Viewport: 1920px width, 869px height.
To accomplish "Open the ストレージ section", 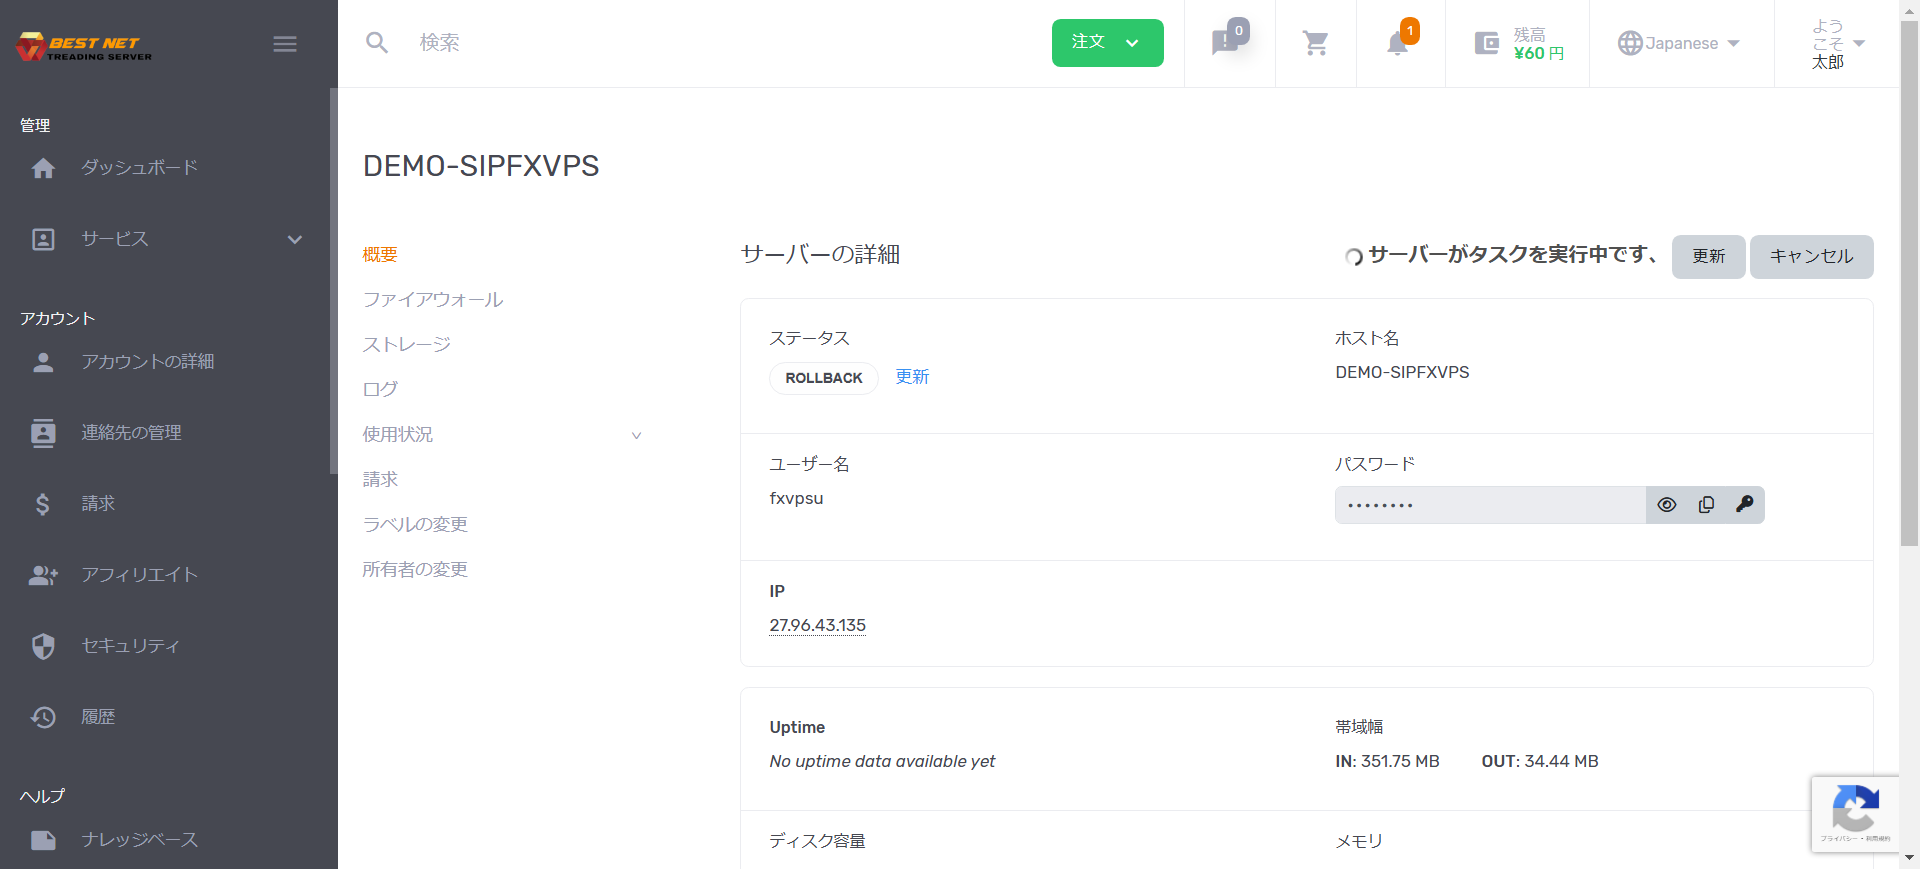I will pyautogui.click(x=406, y=345).
